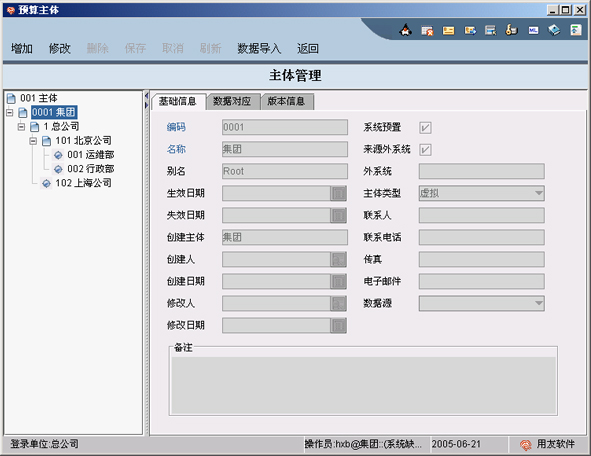Screen dimensions: 591x456
Task: Toggle the 系统预置 checkbox
Action: (x=425, y=128)
